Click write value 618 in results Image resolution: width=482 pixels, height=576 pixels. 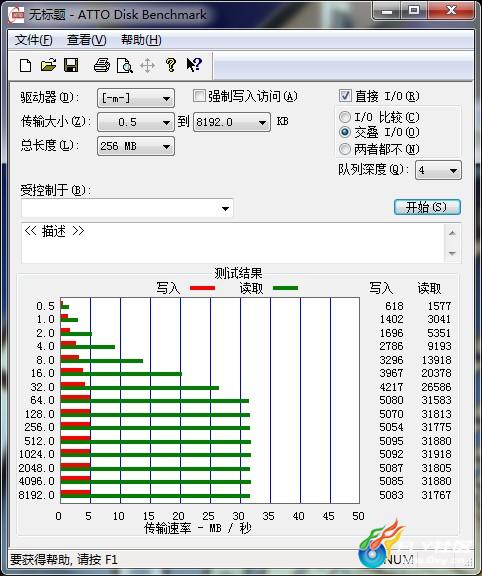point(394,306)
